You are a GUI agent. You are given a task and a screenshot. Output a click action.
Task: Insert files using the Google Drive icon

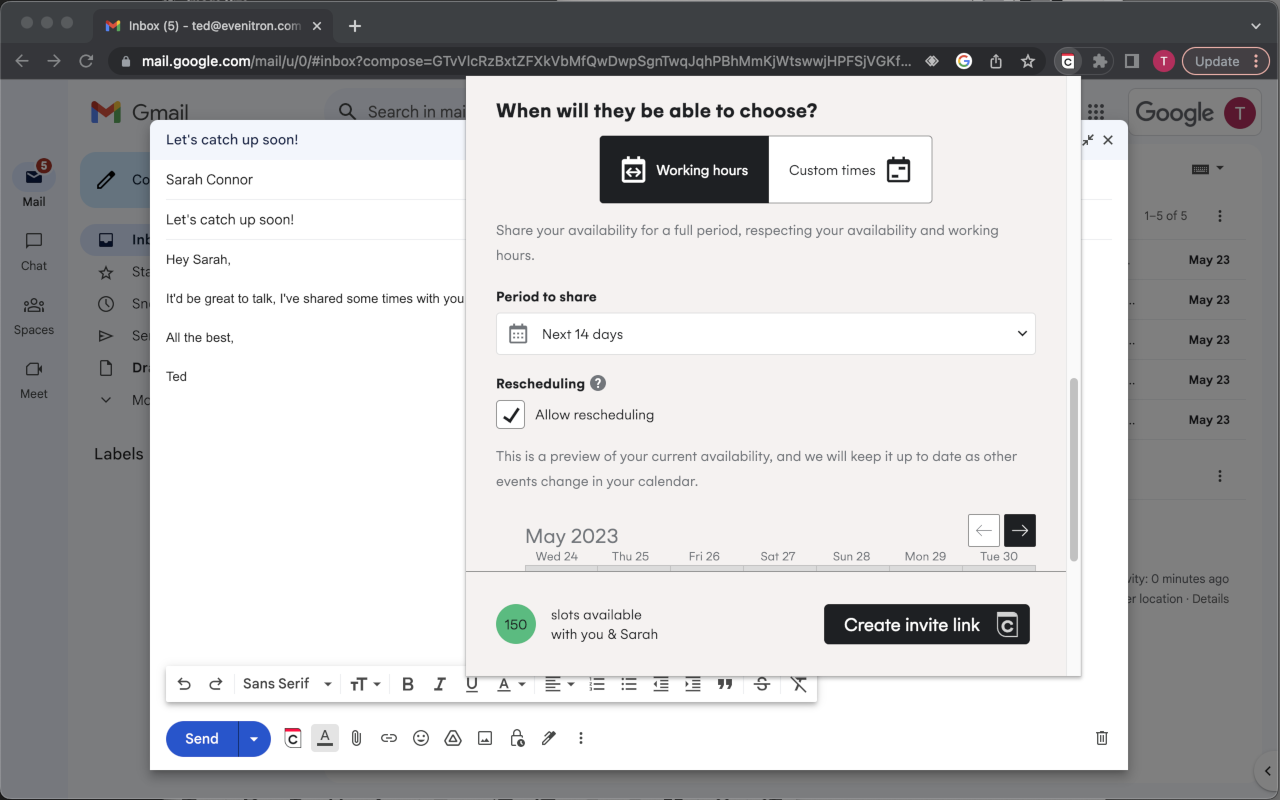click(453, 738)
